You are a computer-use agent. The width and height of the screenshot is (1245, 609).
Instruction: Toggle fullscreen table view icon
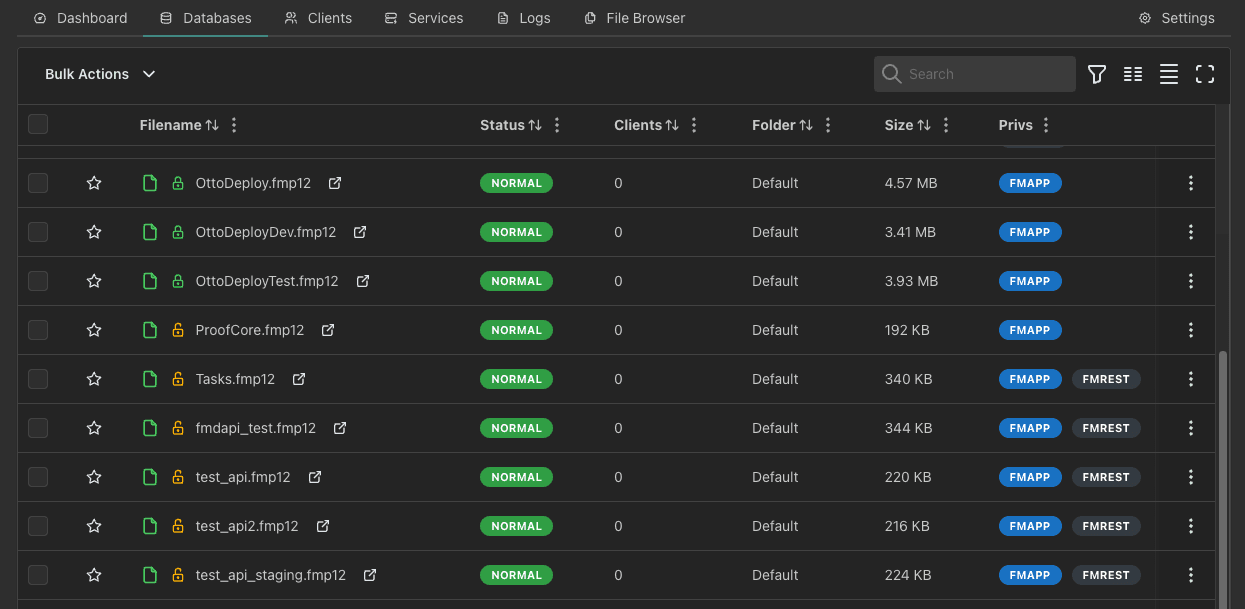[1205, 74]
